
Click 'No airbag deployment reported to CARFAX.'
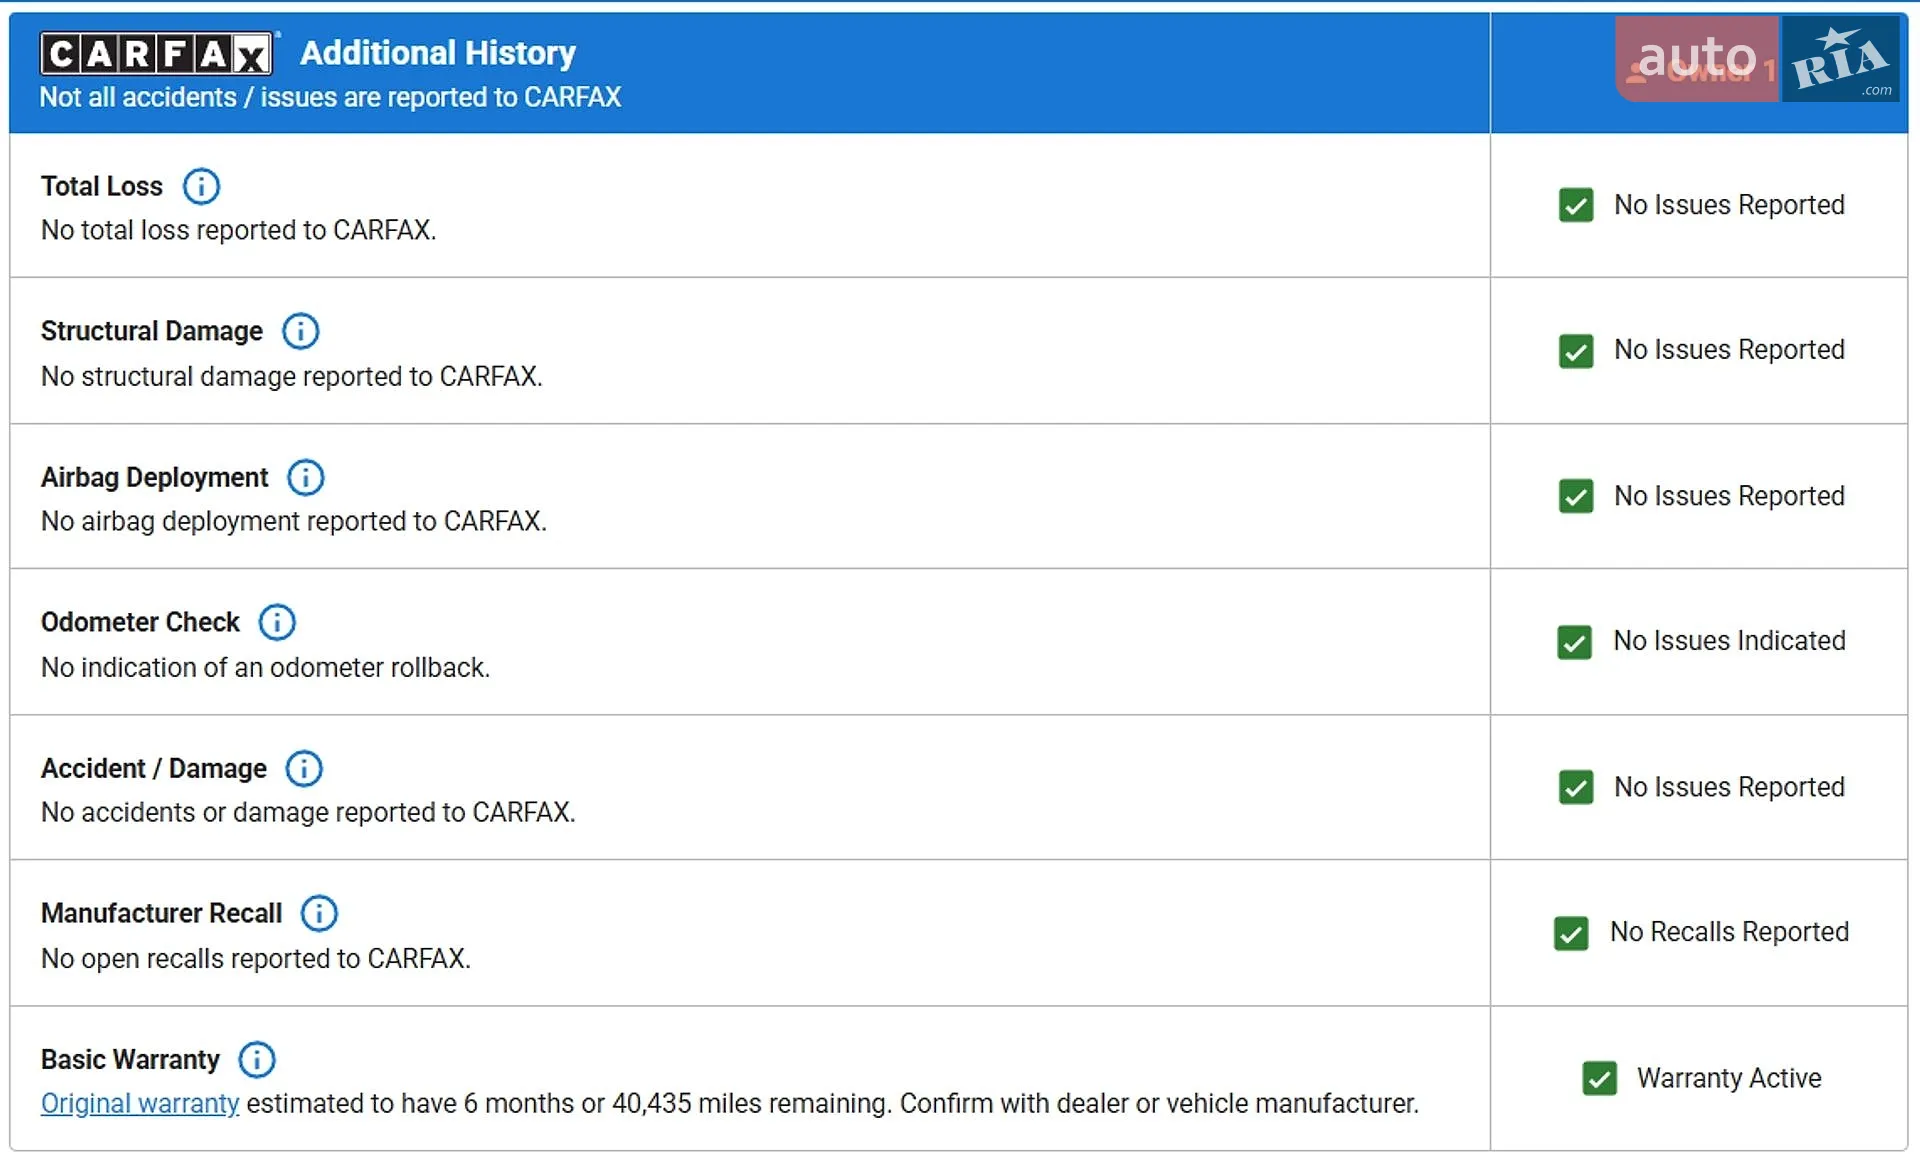pyautogui.click(x=293, y=521)
